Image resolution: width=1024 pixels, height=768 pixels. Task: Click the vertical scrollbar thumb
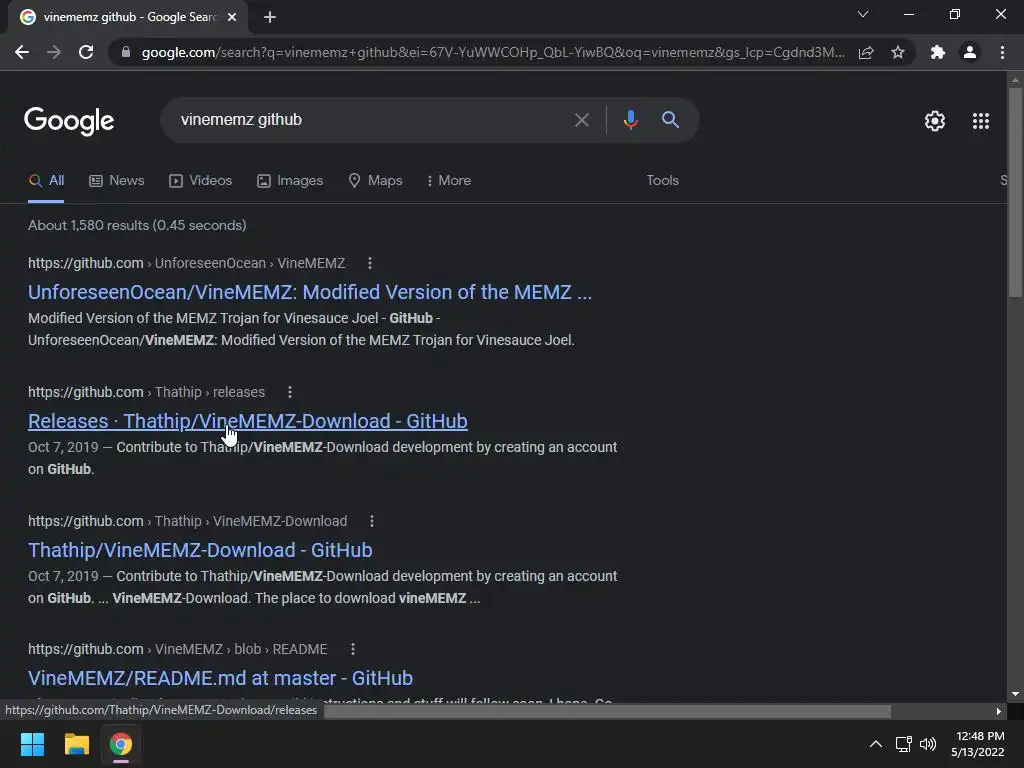(1015, 193)
